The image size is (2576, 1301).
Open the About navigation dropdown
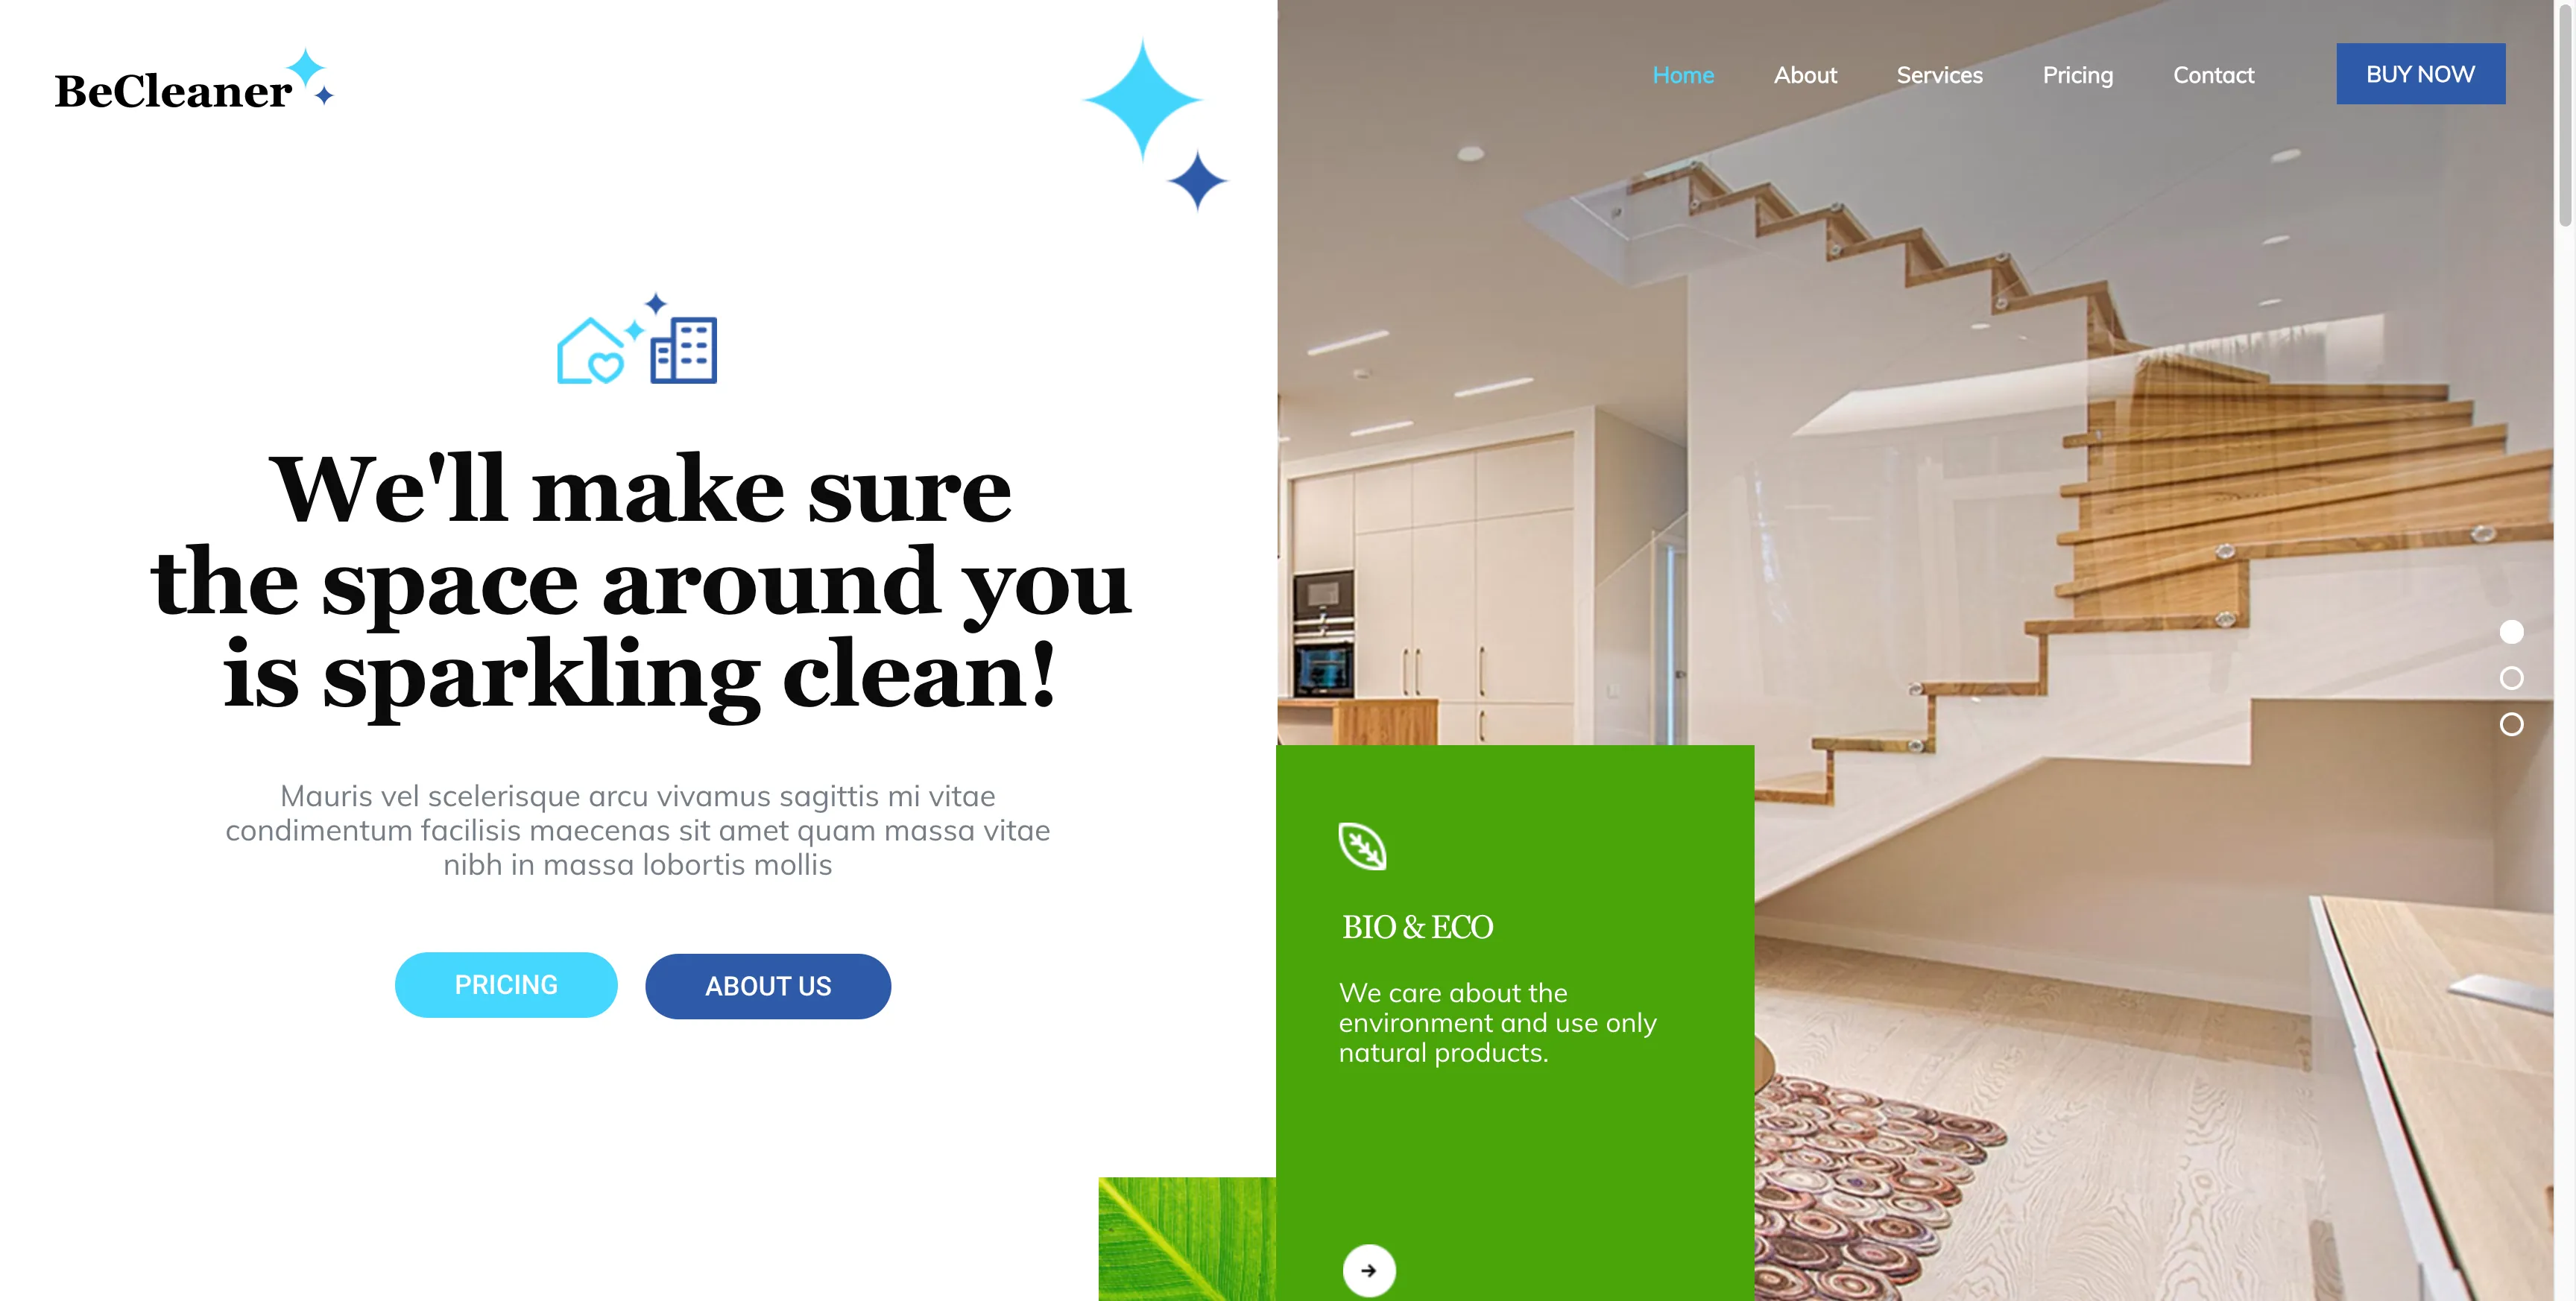click(x=1806, y=73)
